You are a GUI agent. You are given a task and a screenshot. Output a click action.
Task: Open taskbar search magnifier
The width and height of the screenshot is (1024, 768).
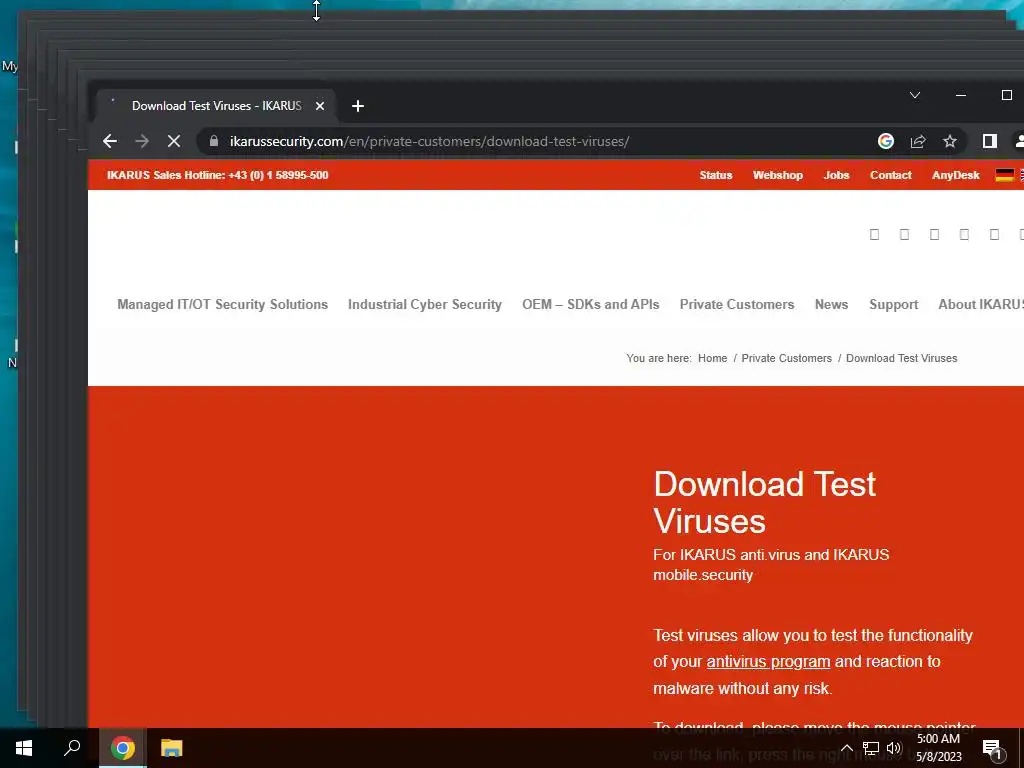[72, 748]
